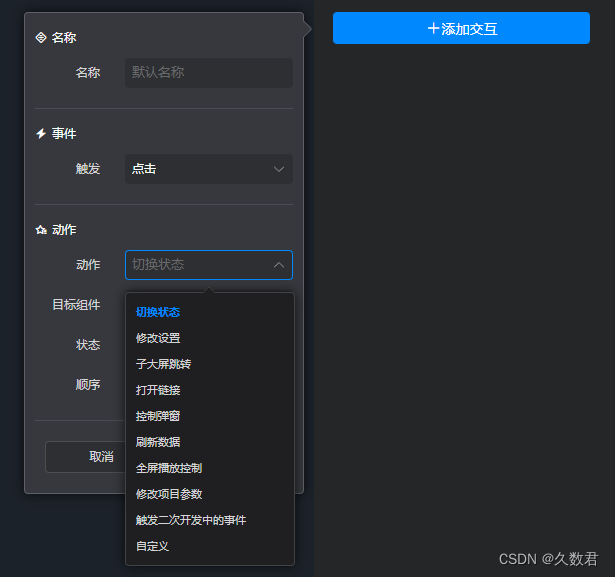615x577 pixels.
Task: Click the 取消 button
Action: [86, 457]
